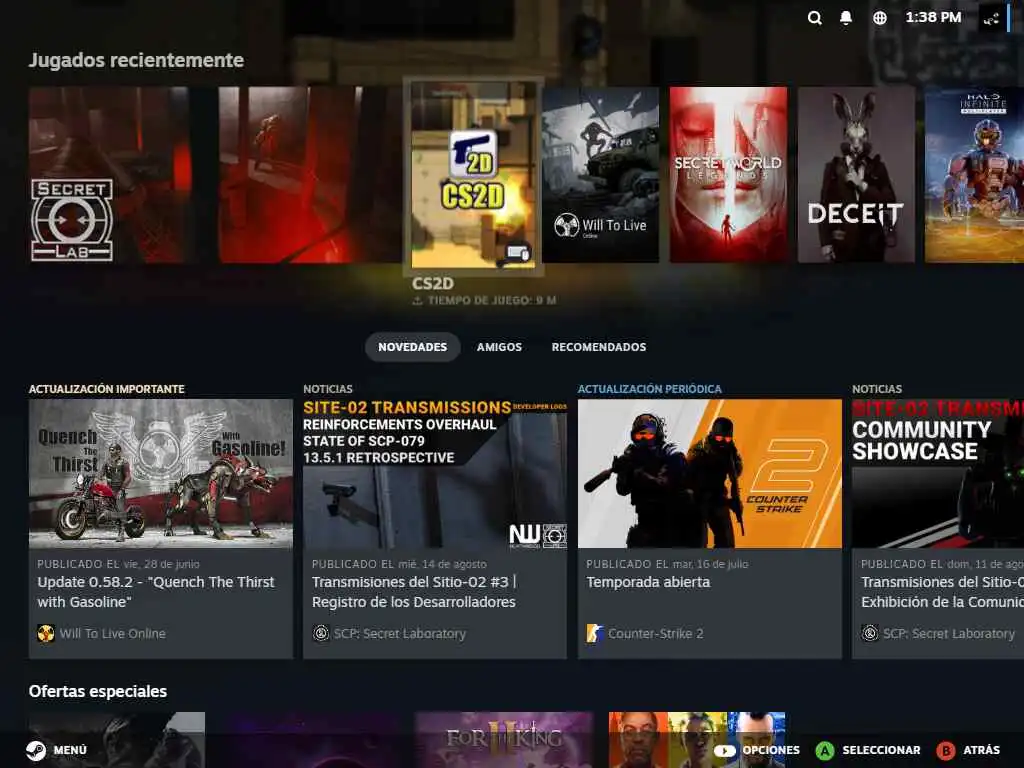Click the Will To Live Online radiation icon

[46, 633]
